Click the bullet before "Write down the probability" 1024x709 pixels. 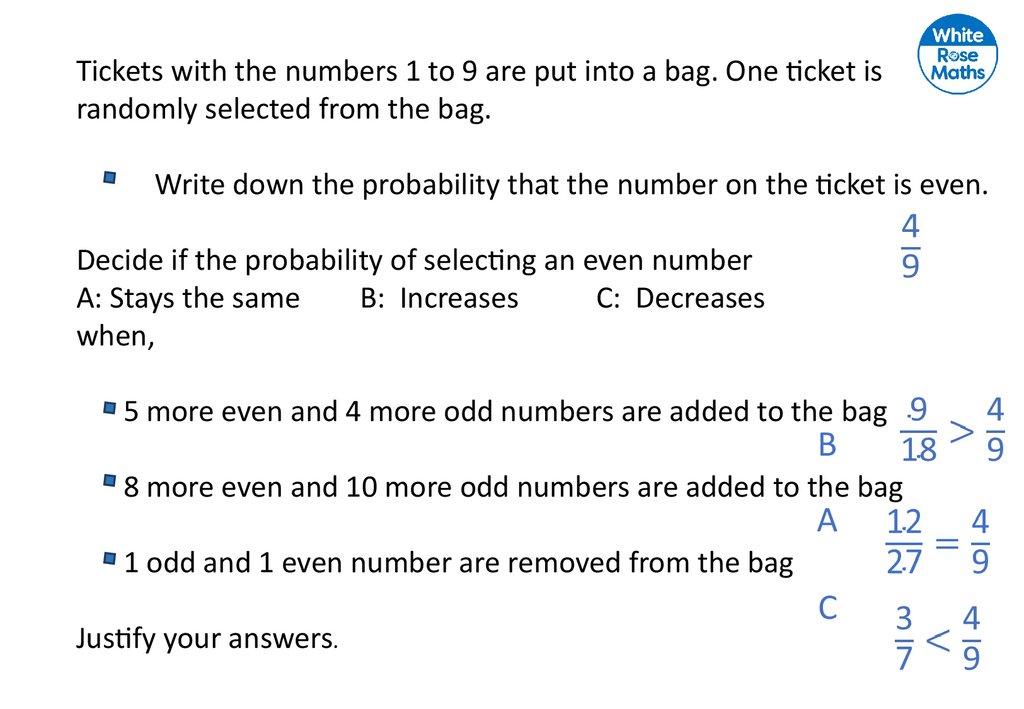click(x=109, y=179)
